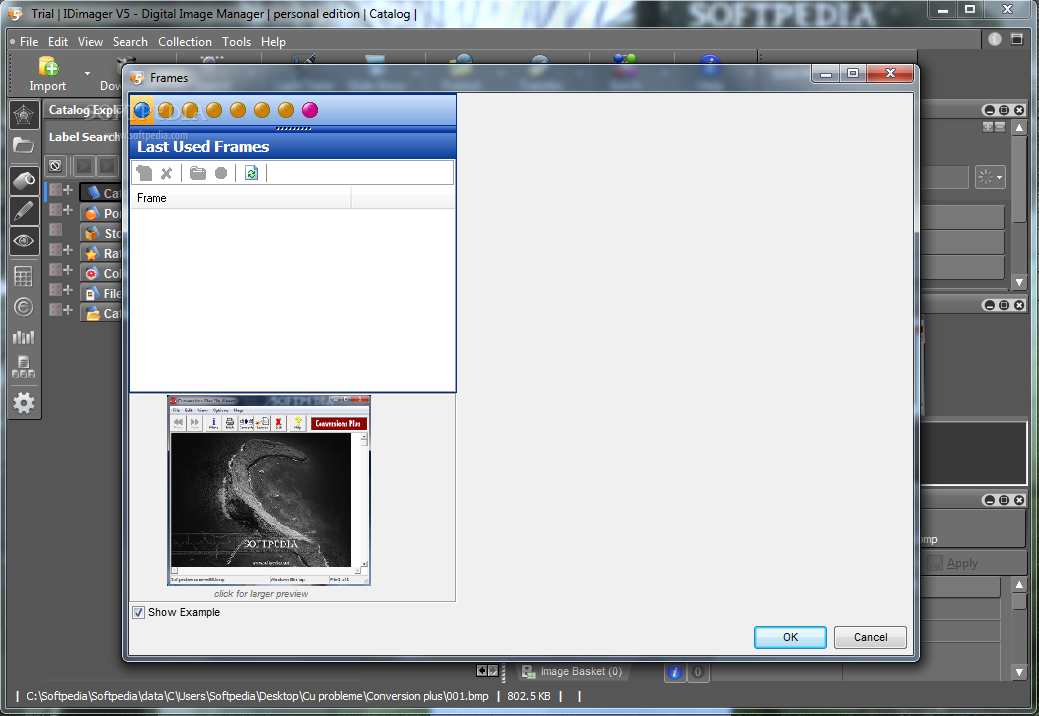Expand the first Cat tree node
Image resolution: width=1039 pixels, height=716 pixels.
tap(68, 189)
